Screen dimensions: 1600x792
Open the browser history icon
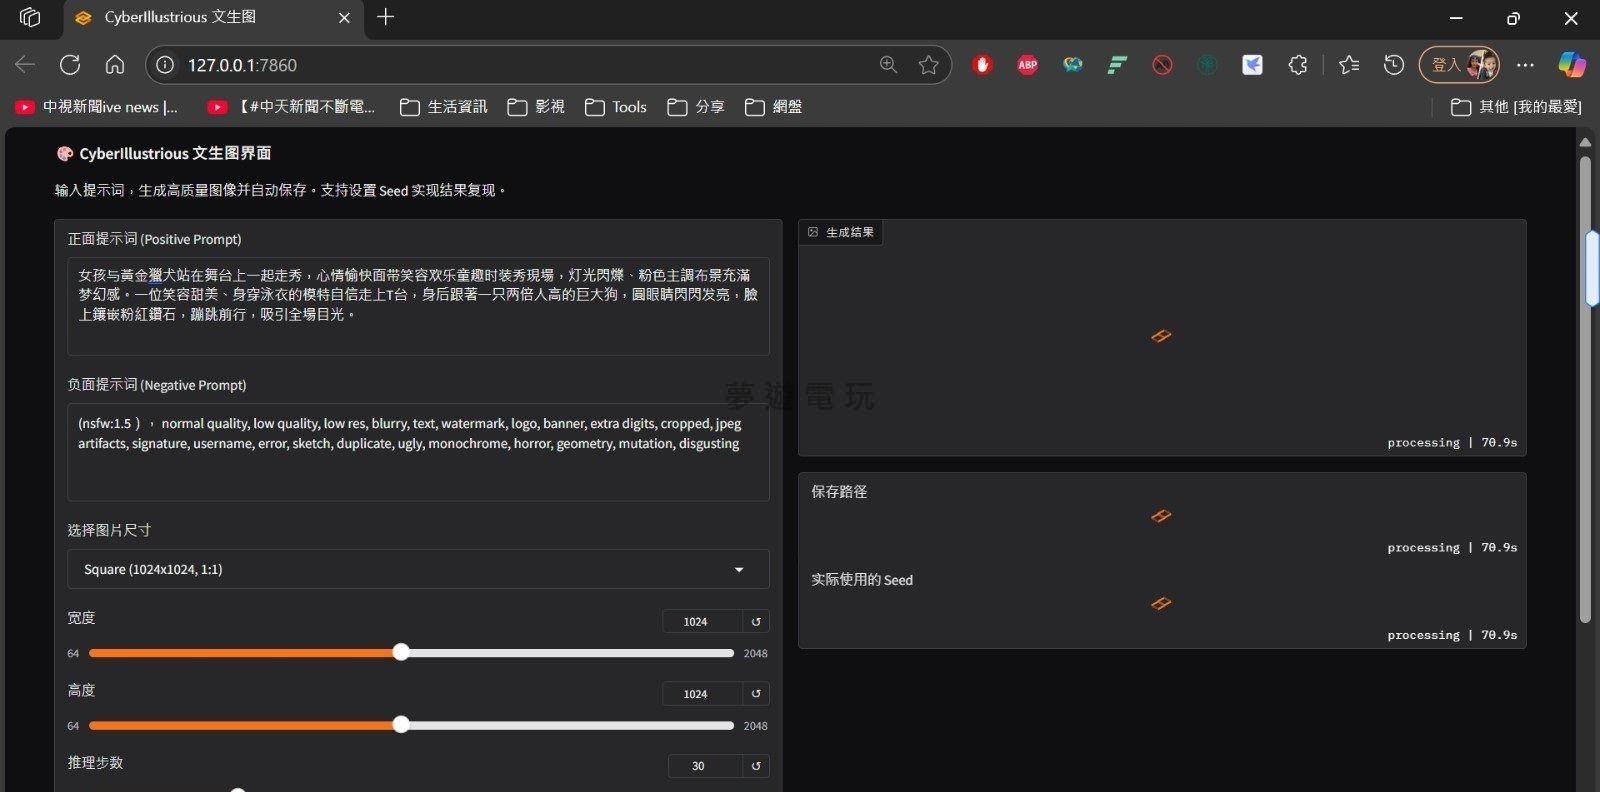[1393, 65]
